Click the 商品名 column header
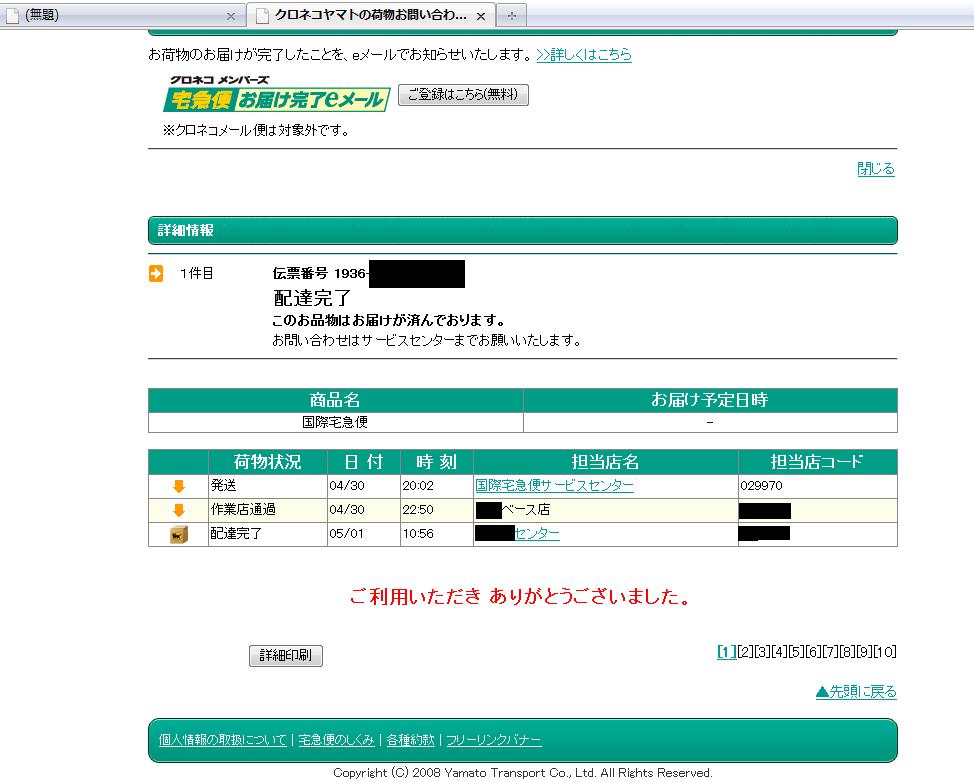 (335, 400)
